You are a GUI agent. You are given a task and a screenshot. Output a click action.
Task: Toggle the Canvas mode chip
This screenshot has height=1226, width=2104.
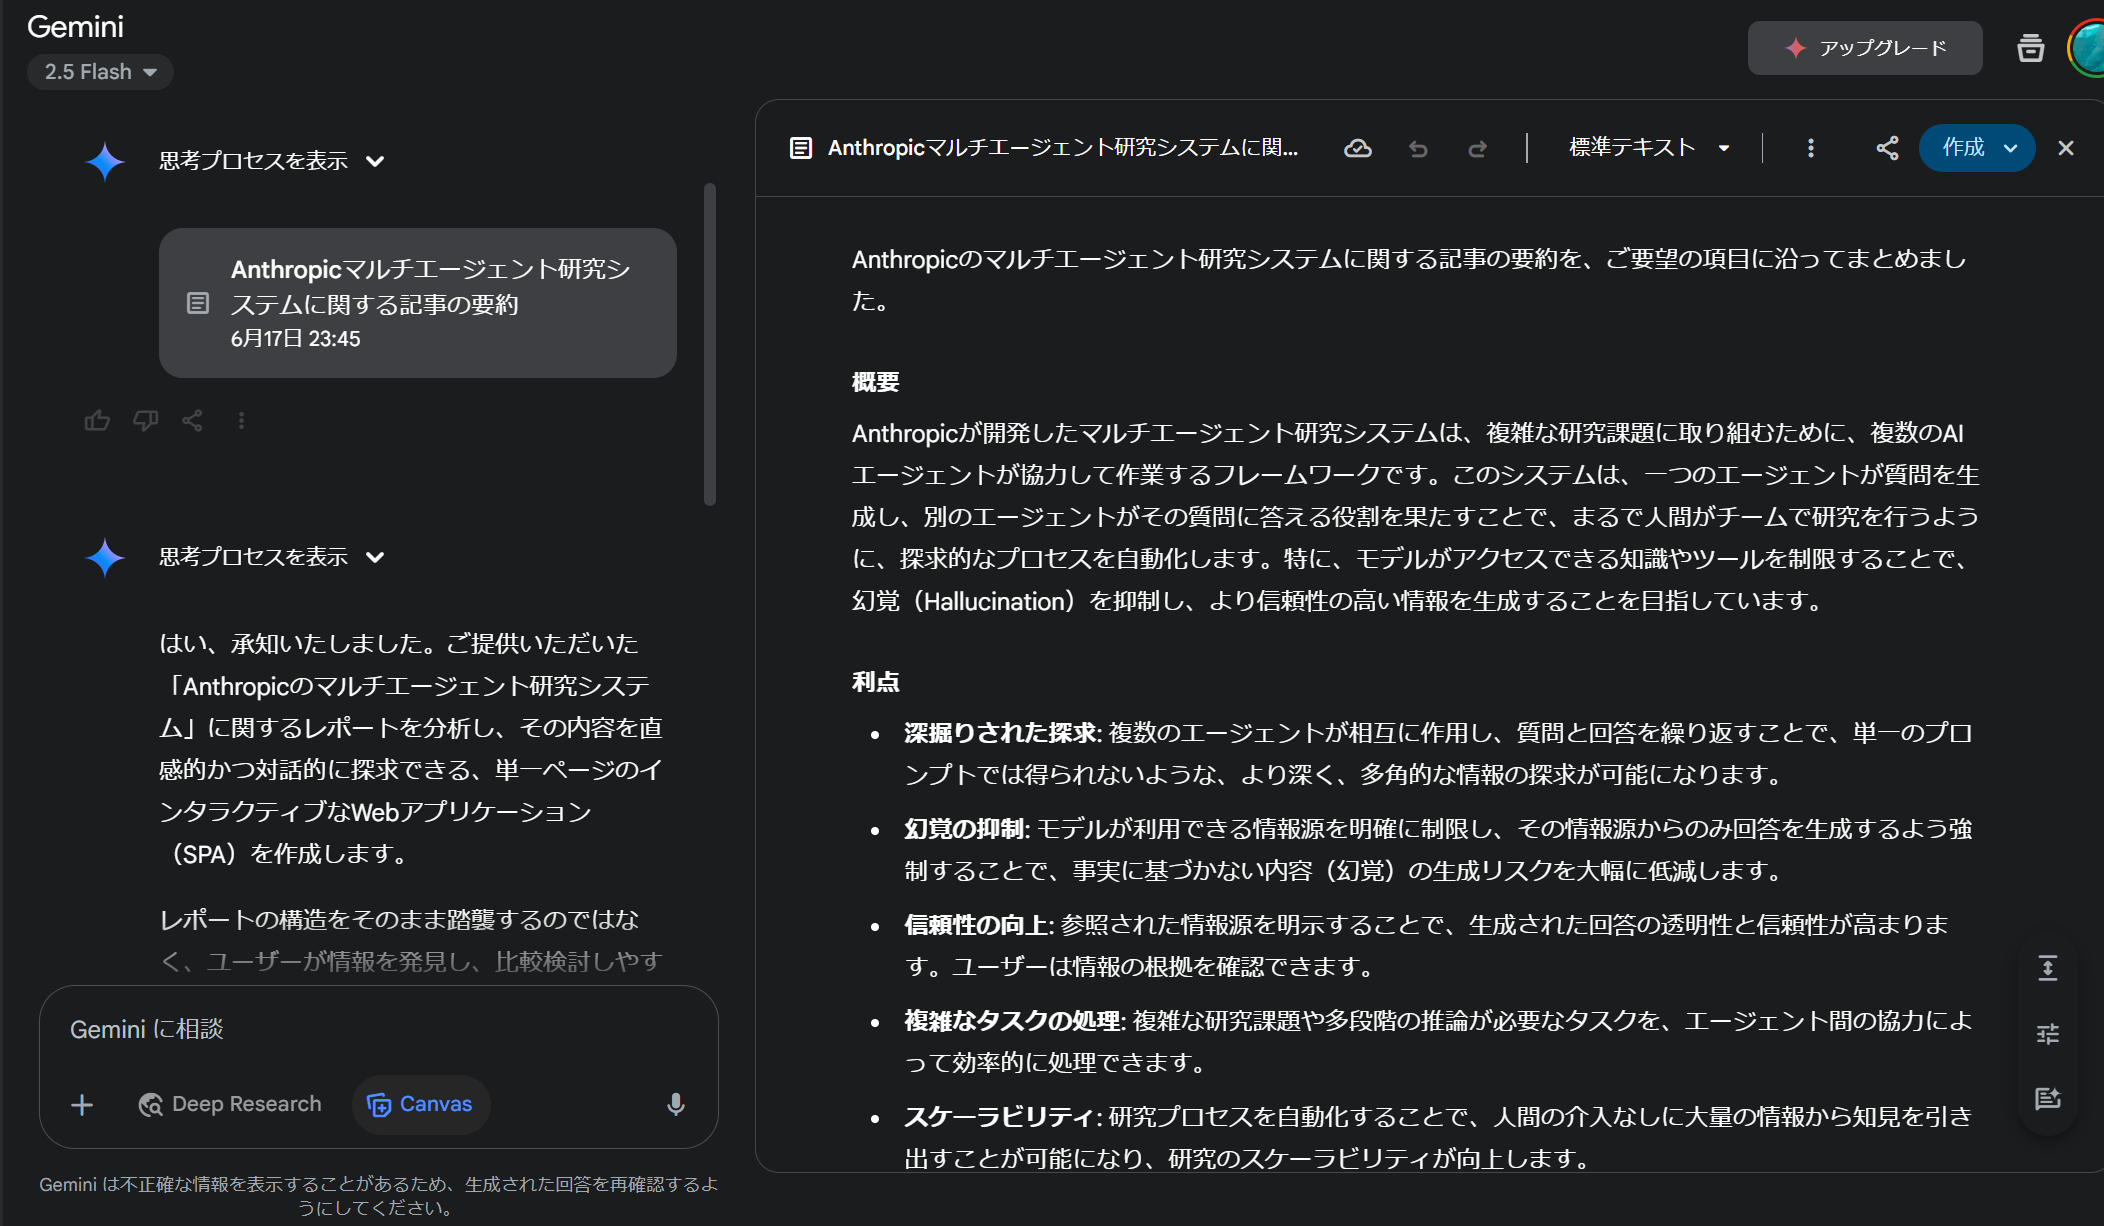(420, 1104)
